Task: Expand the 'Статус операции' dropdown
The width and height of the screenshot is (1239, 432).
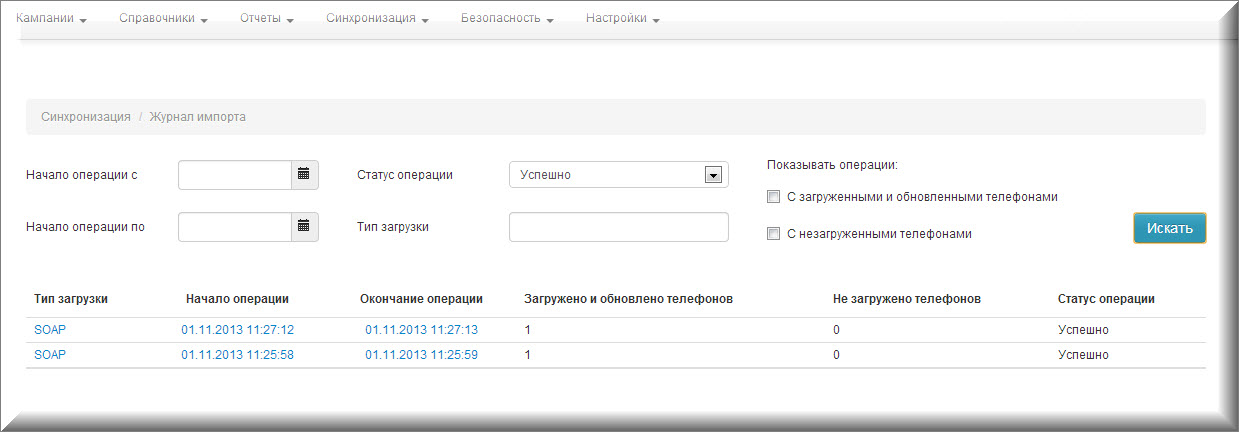Action: [713, 175]
